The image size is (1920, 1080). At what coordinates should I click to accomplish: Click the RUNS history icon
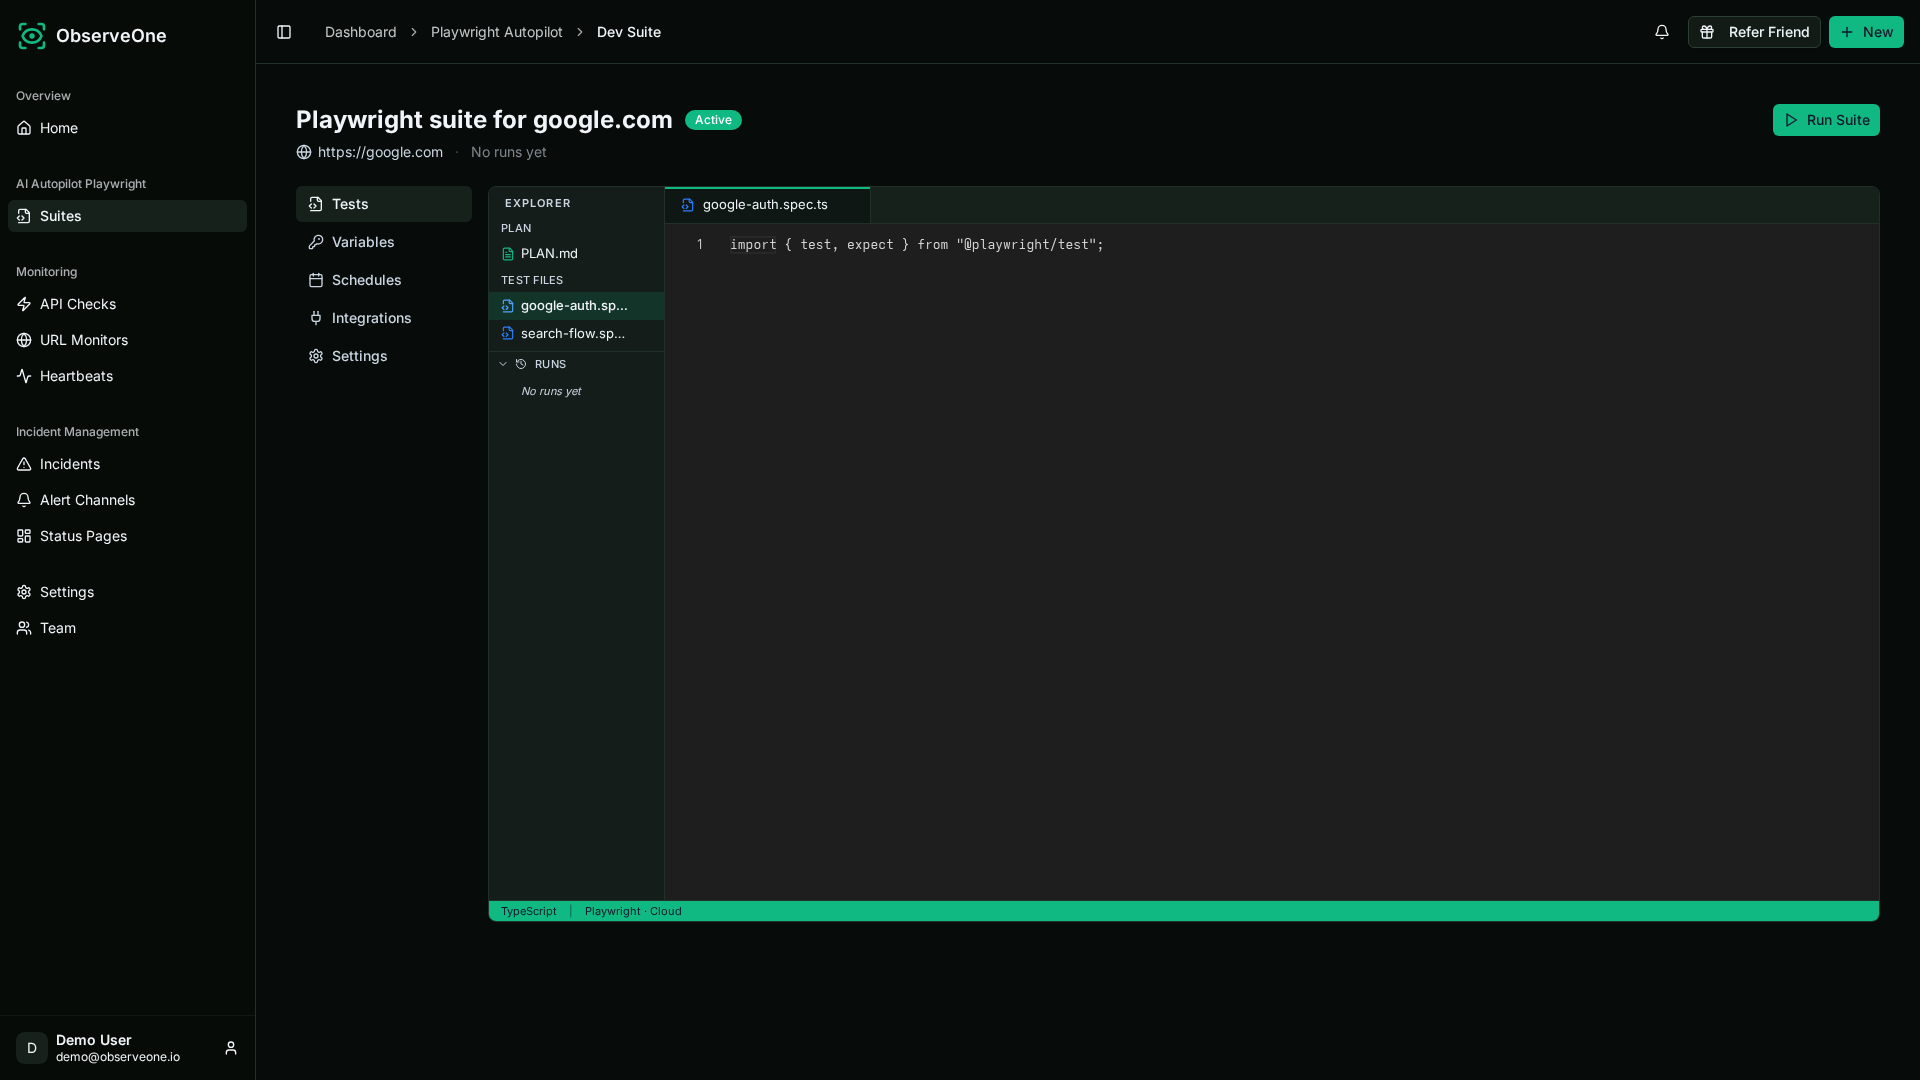[521, 364]
